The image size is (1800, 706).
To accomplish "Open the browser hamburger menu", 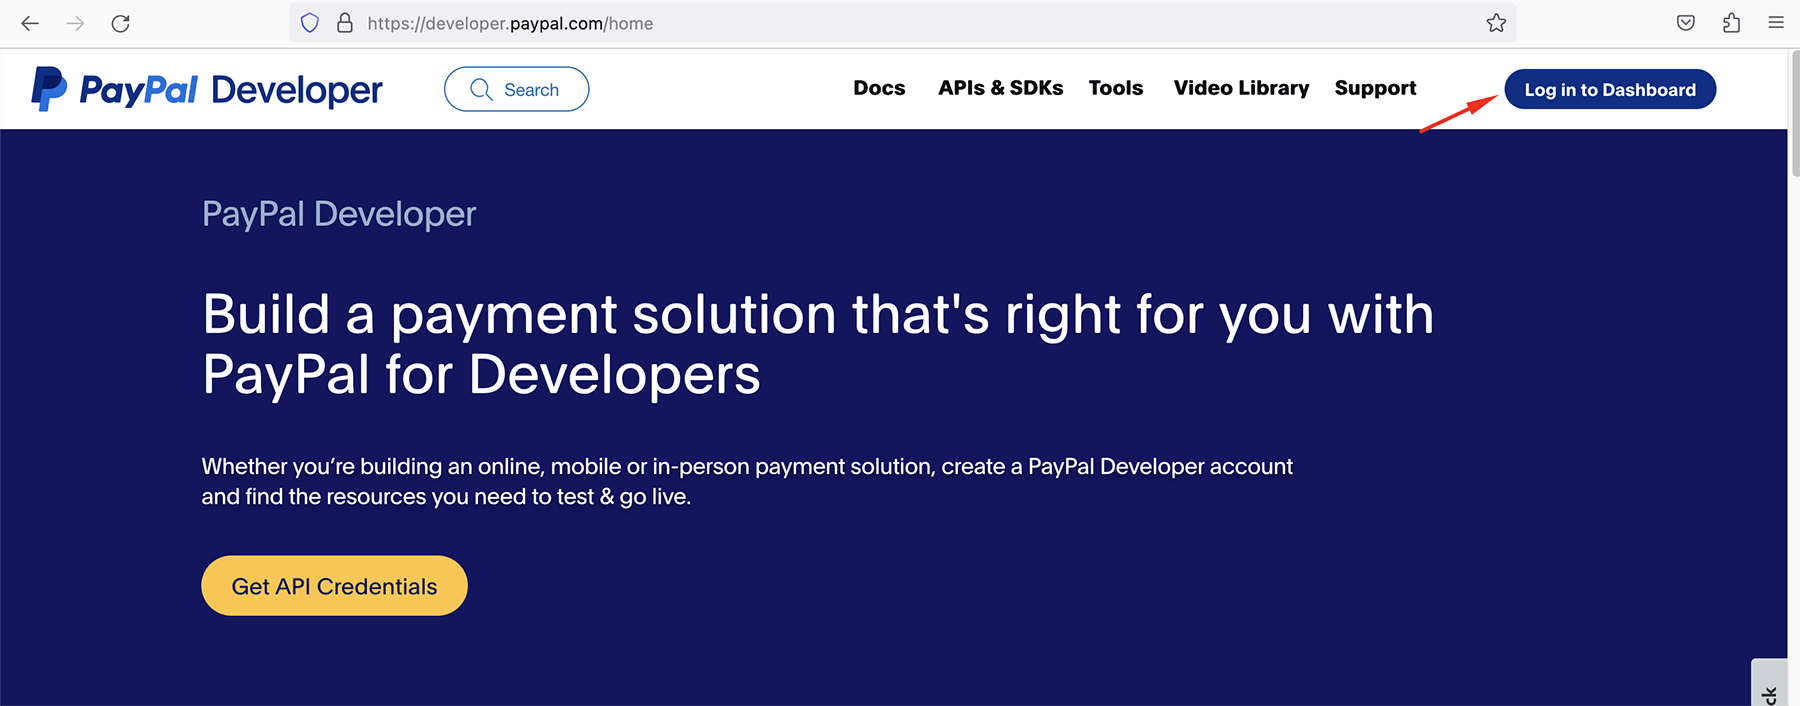I will [x=1776, y=23].
